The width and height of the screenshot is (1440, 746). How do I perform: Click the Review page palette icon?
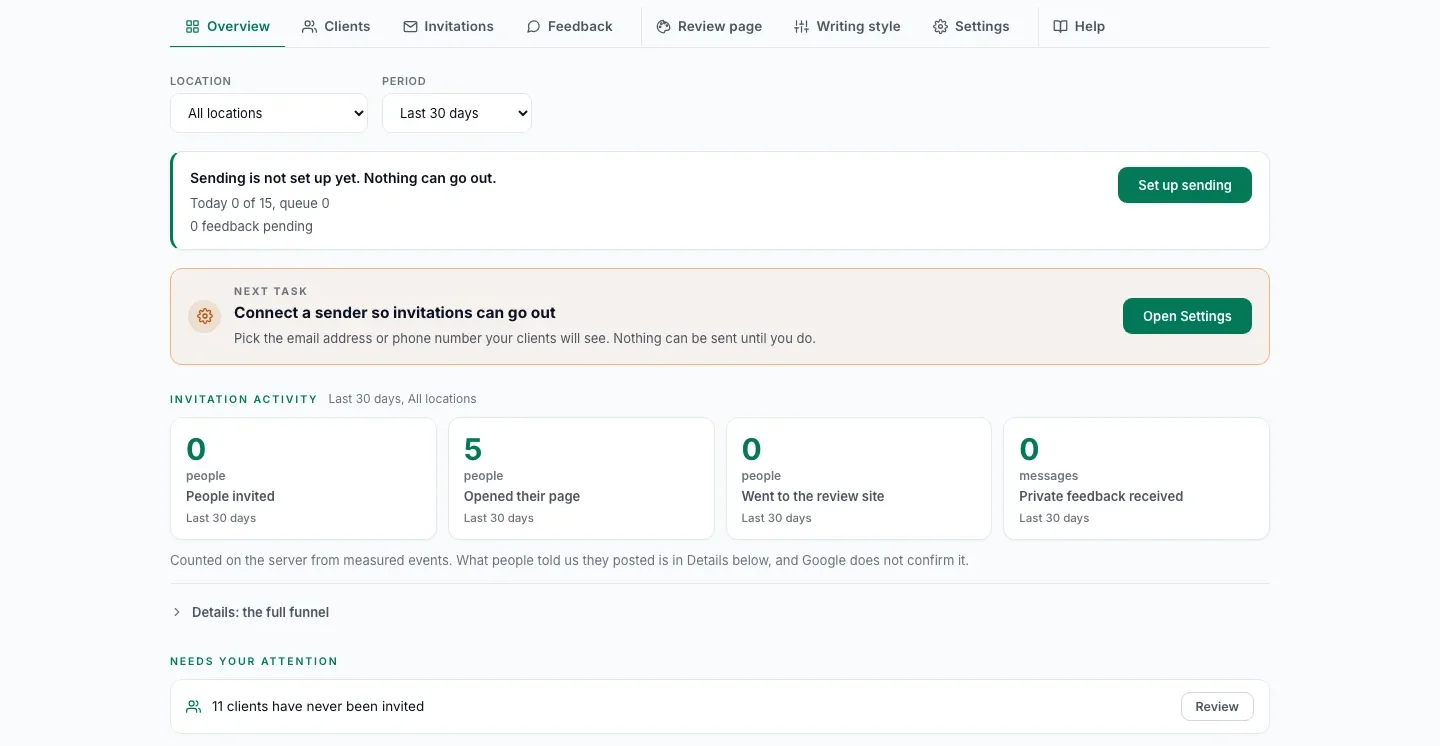tap(663, 27)
